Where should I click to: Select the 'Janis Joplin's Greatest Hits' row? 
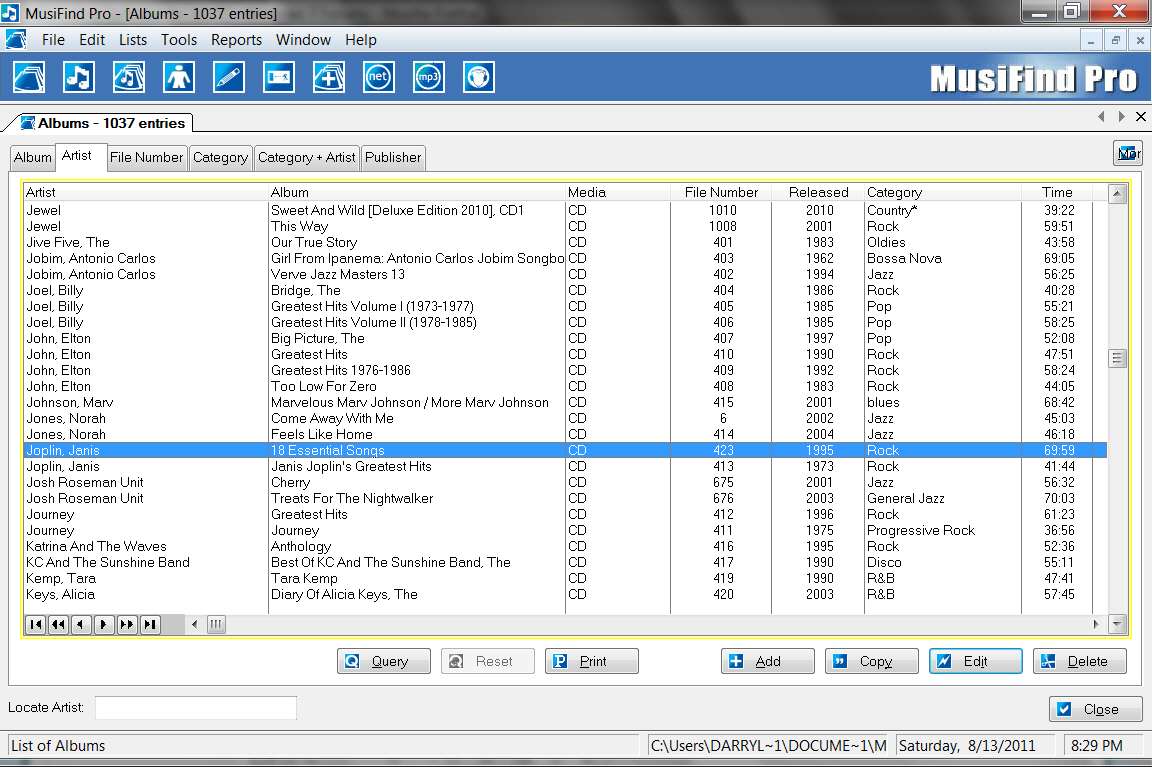click(564, 467)
